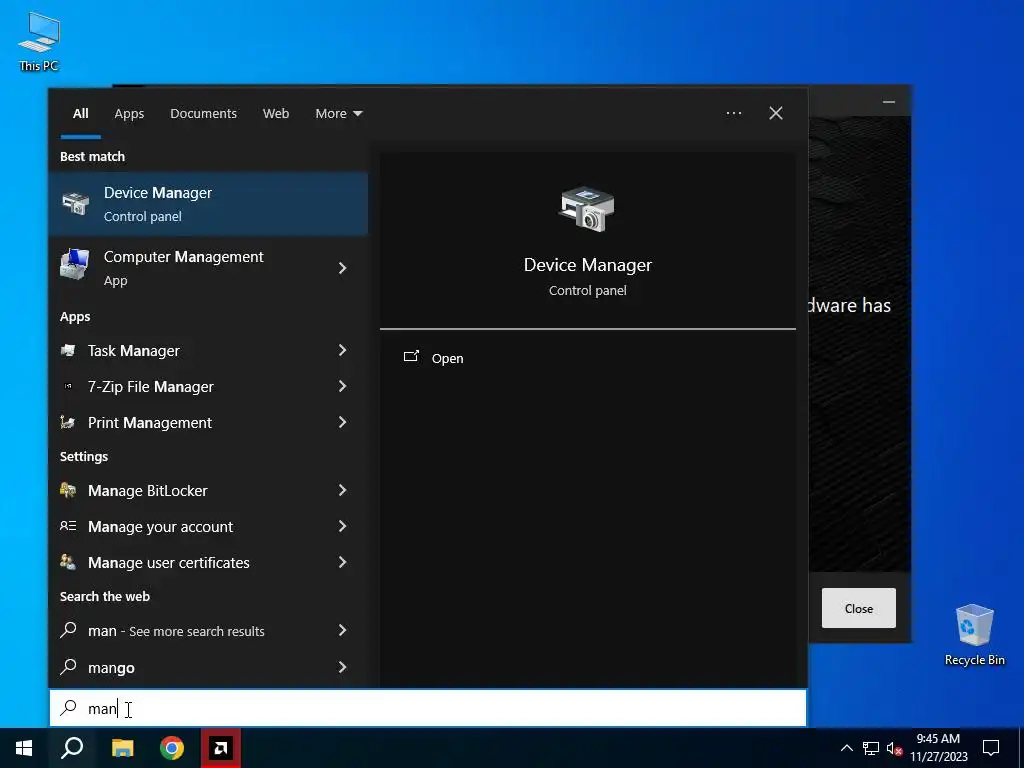Close the search panel with X
Viewport: 1024px width, 768px height.
[775, 113]
